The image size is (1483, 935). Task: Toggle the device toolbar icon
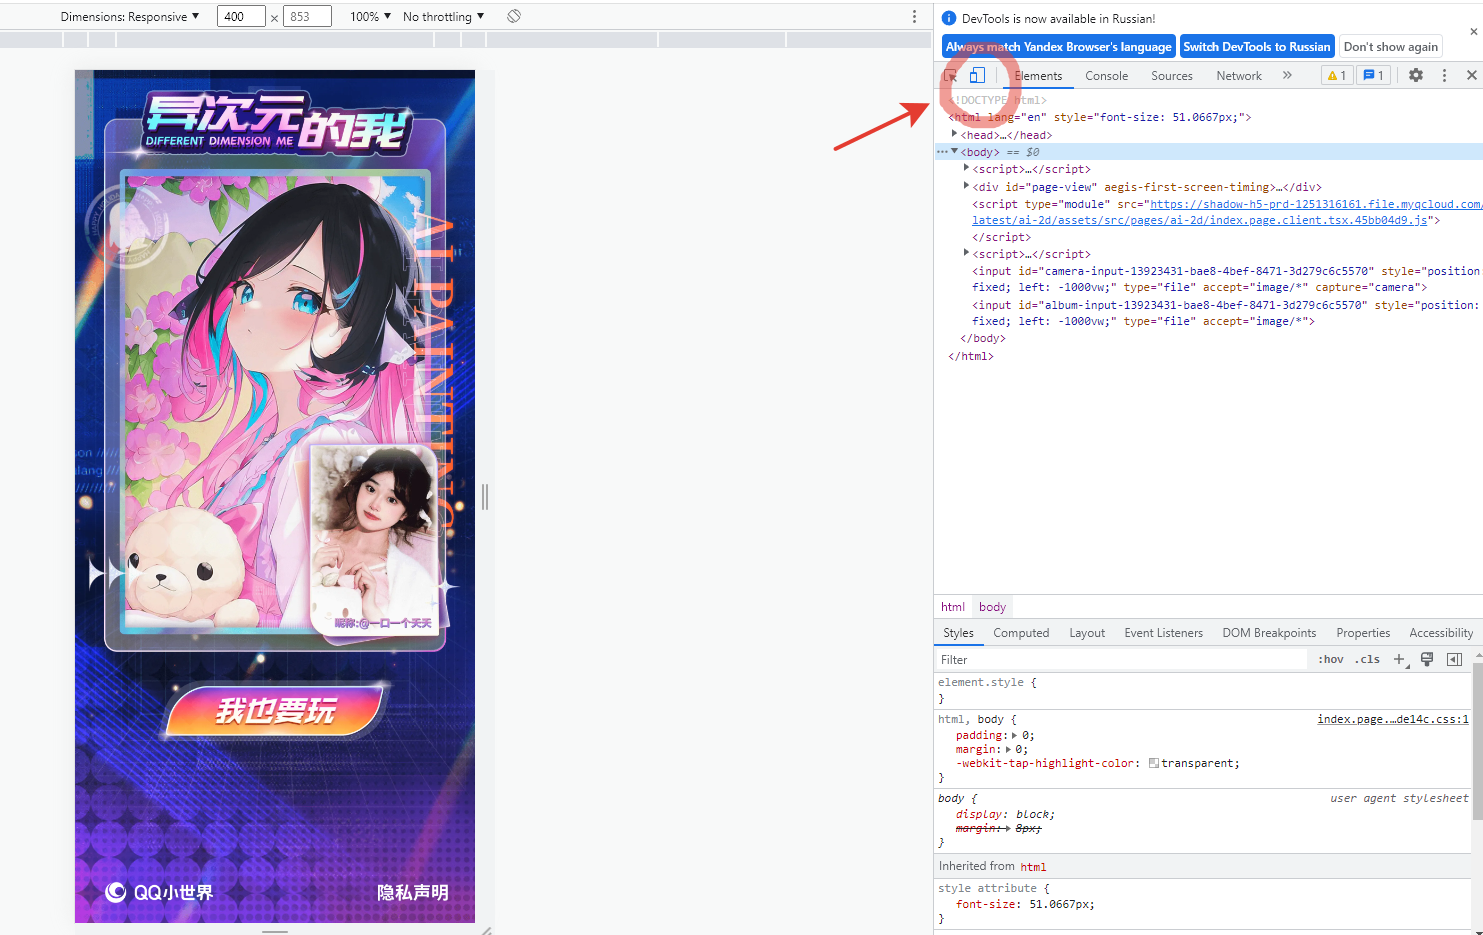977,75
